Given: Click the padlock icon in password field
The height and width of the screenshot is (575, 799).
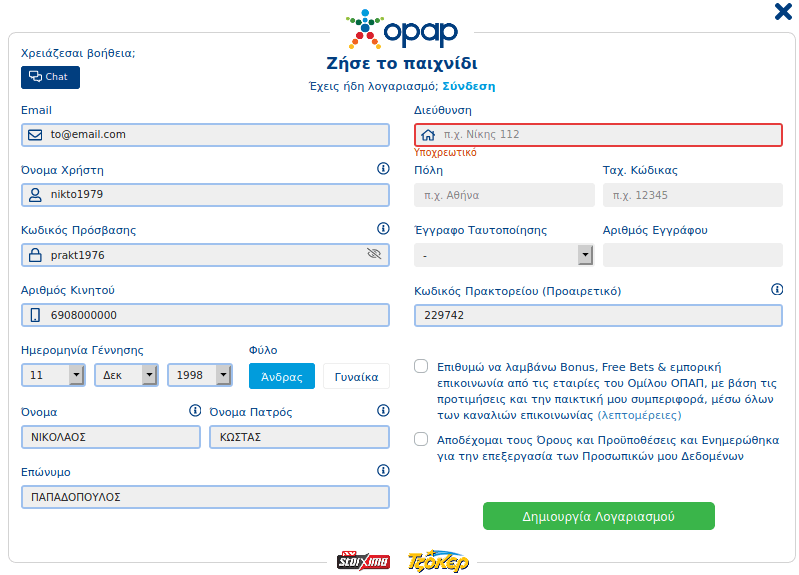Looking at the screenshot, I should [35, 255].
